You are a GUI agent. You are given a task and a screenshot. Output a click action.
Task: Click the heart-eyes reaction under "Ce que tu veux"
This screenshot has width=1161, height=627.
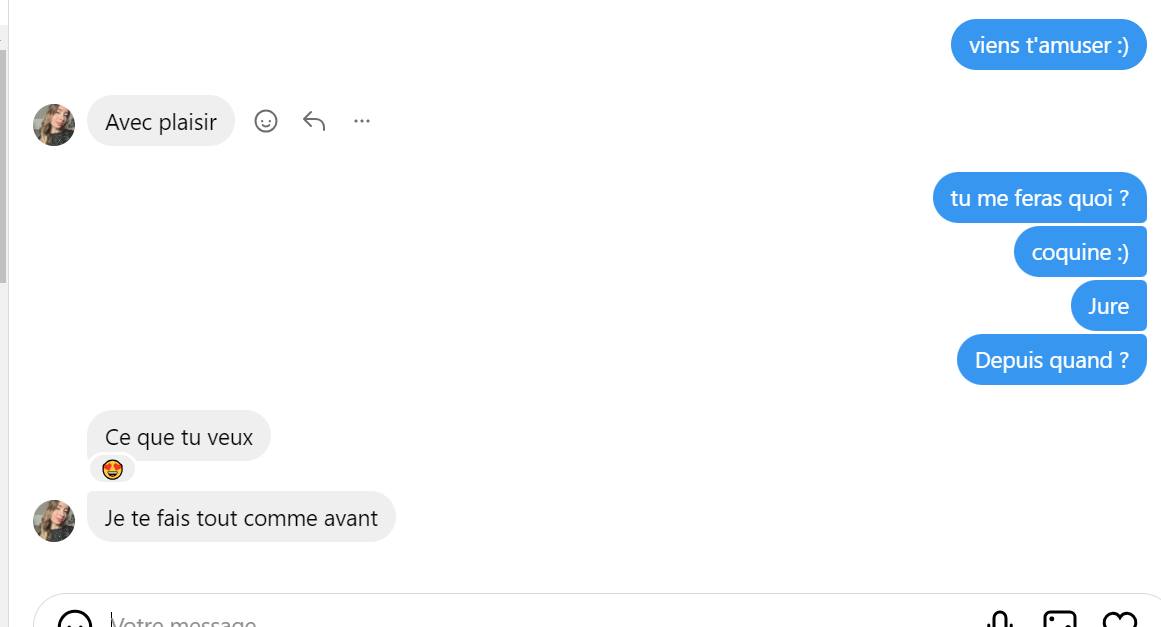[x=112, y=469]
